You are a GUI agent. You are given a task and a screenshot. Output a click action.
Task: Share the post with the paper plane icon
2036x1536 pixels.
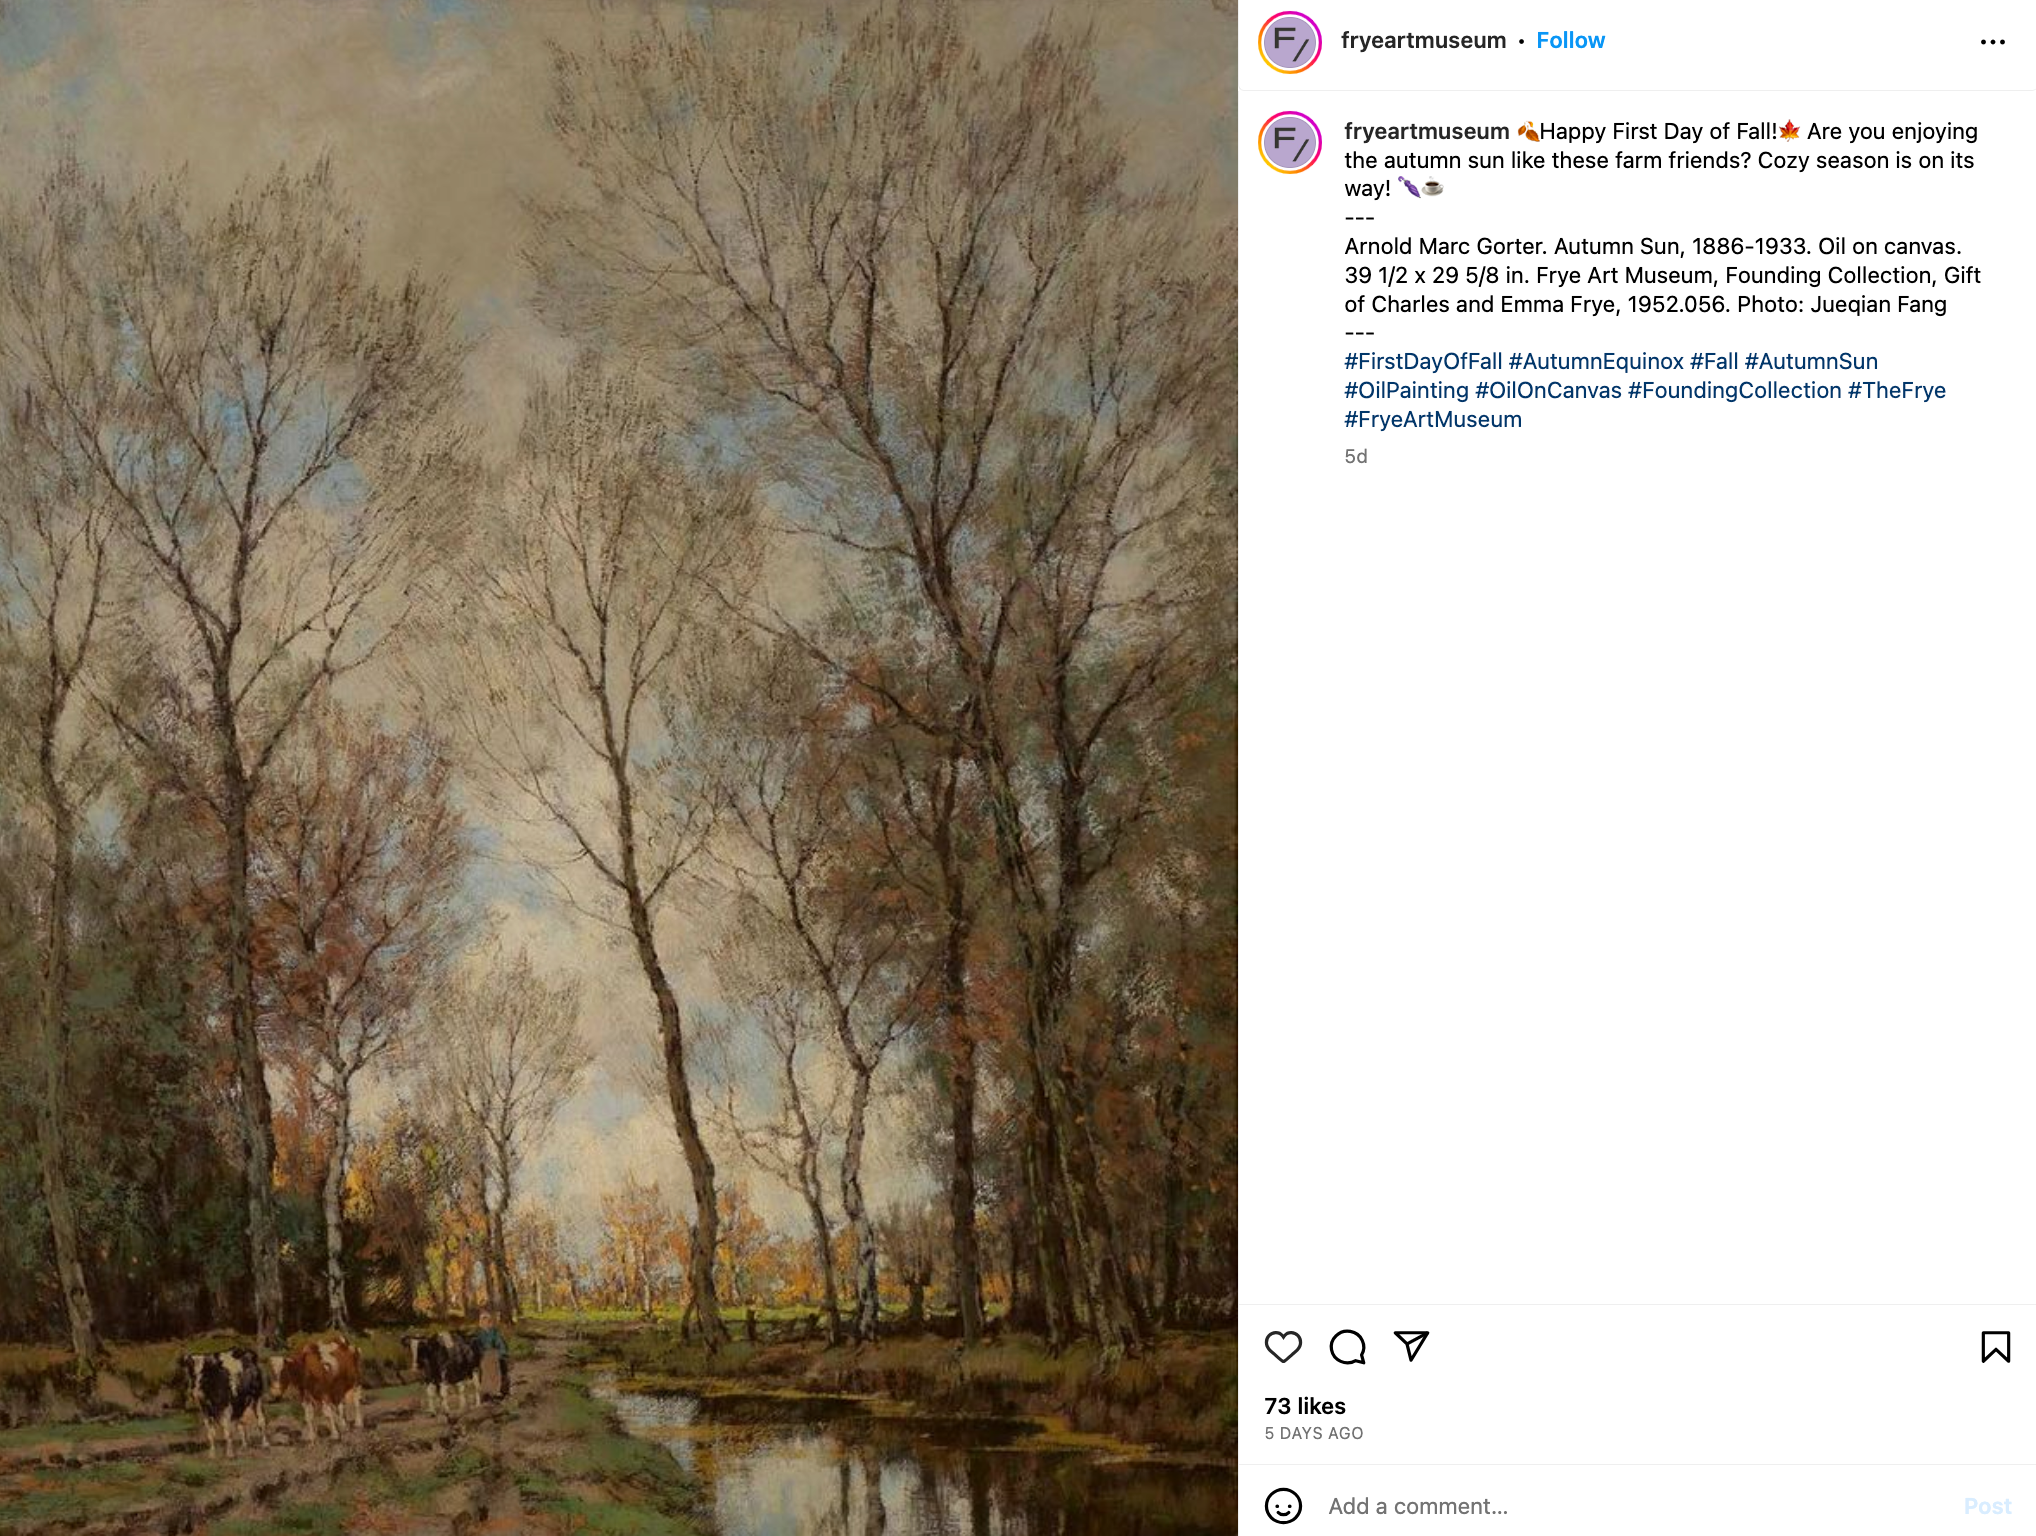click(x=1411, y=1346)
